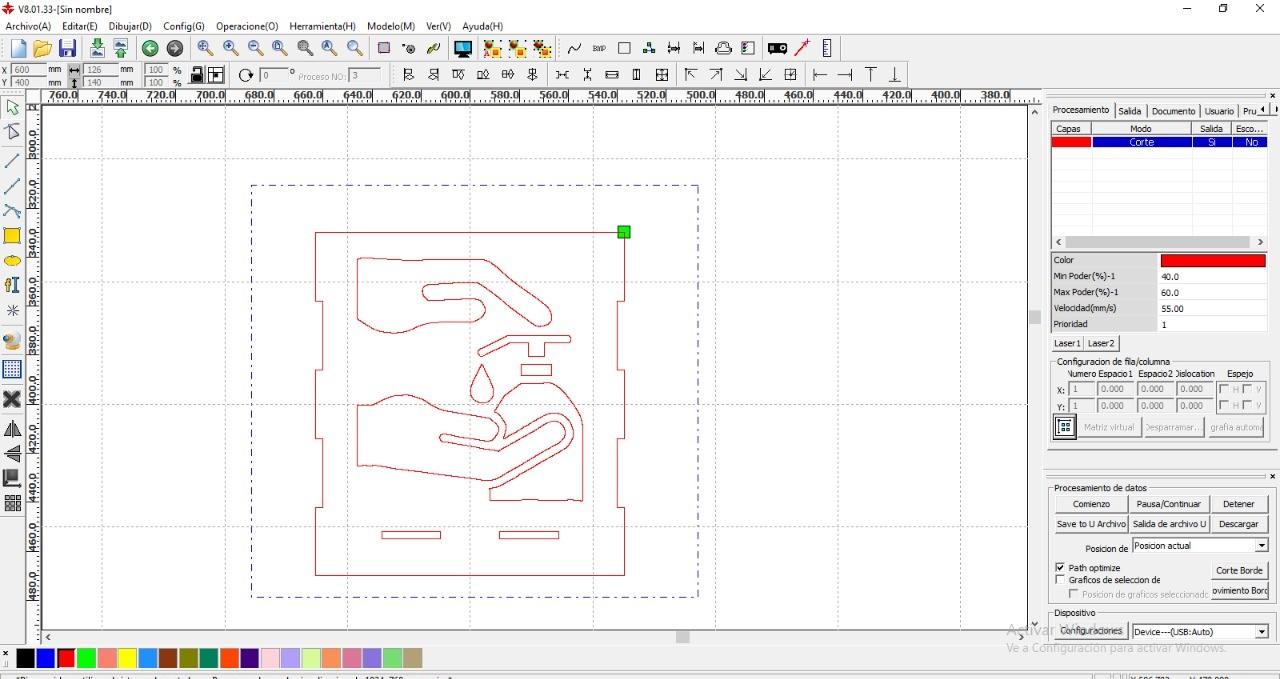The width and height of the screenshot is (1280, 679).
Task: Open the Posicion actual dropdown
Action: click(1261, 546)
